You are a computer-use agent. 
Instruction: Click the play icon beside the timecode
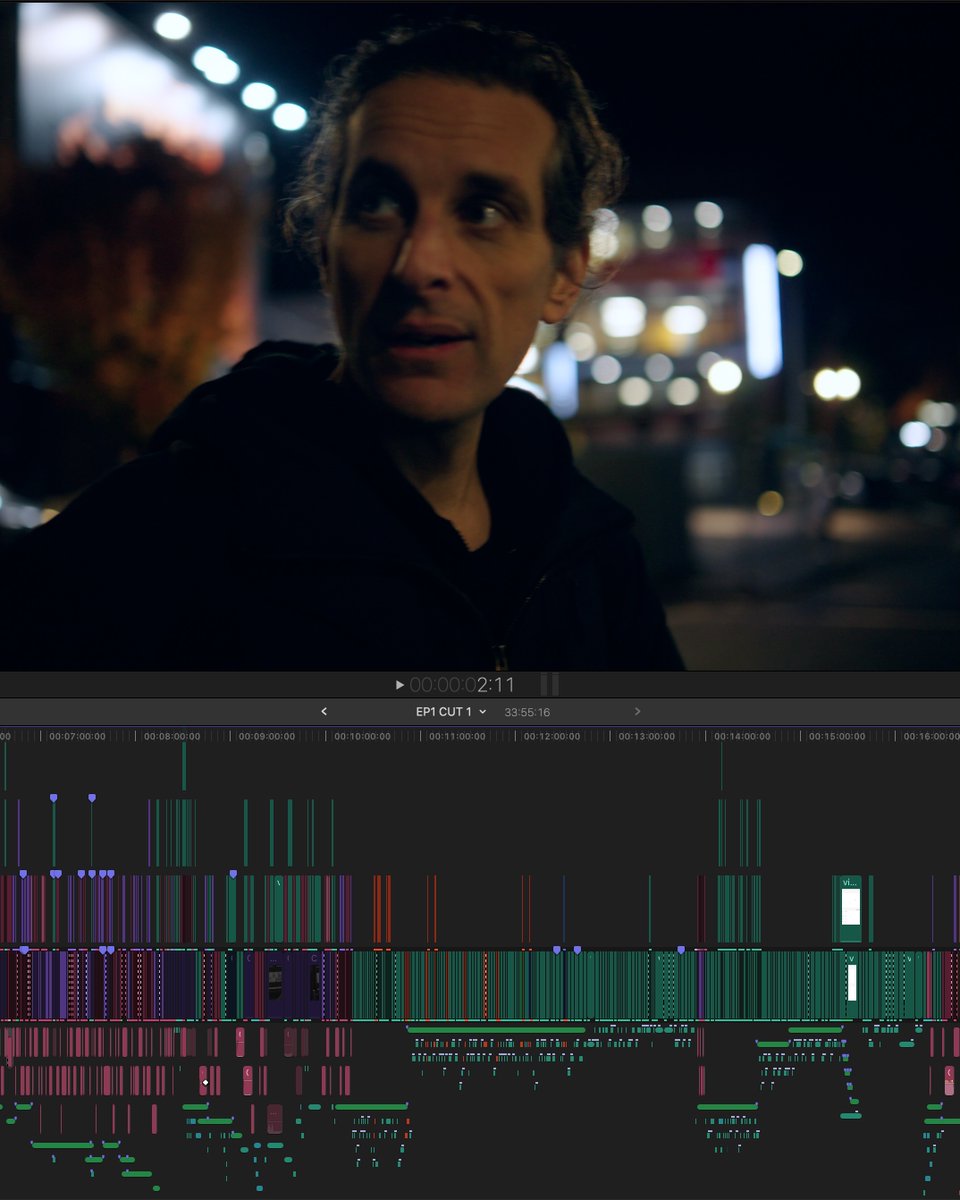pyautogui.click(x=400, y=685)
